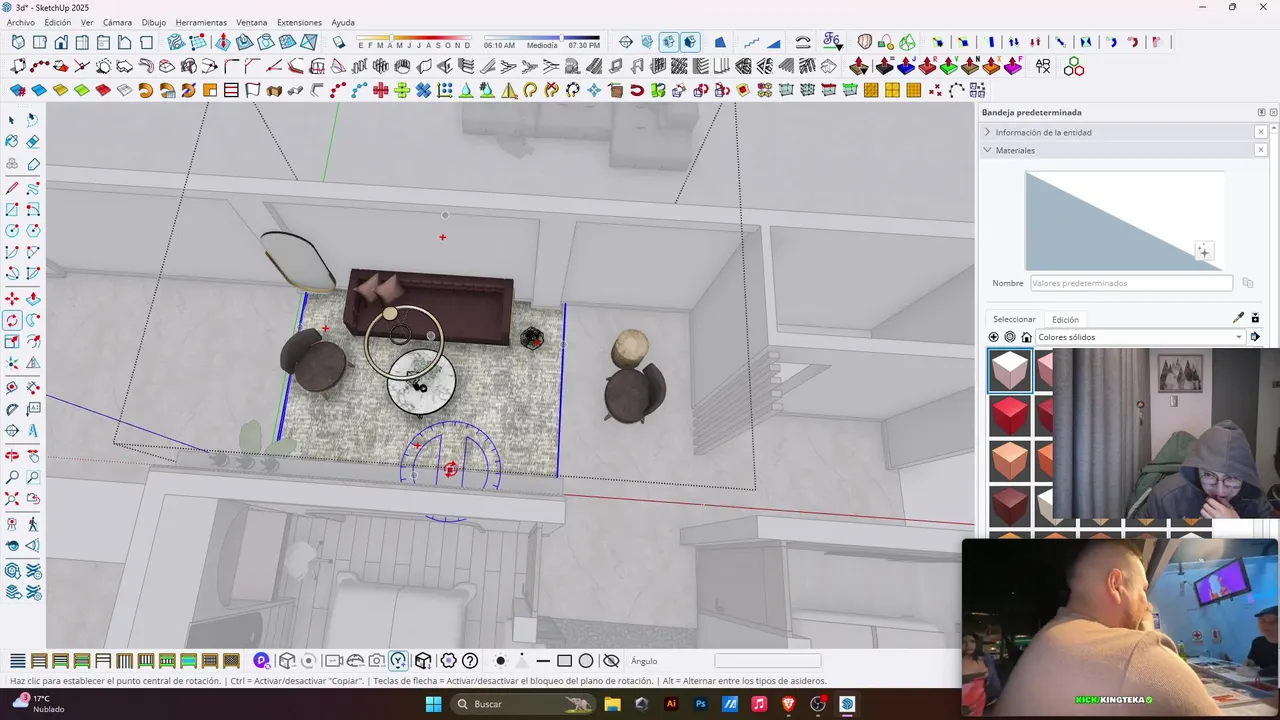Choose the Eraser tool
The width and height of the screenshot is (1280, 720).
click(33, 142)
